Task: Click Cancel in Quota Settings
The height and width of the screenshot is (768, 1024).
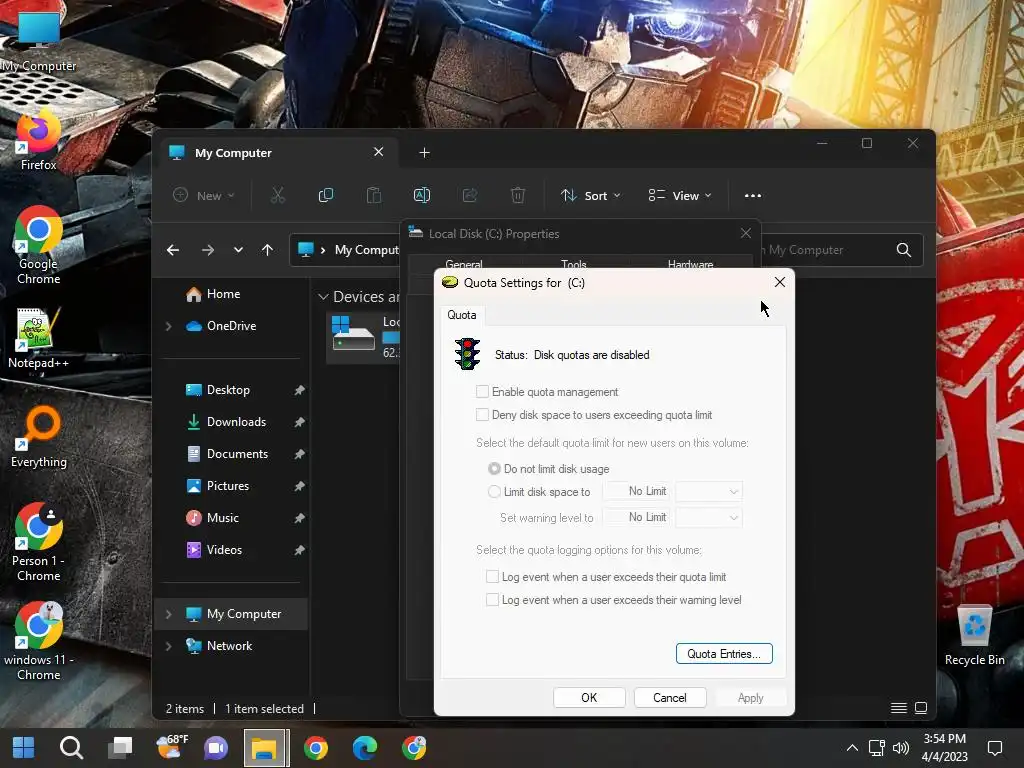Action: coord(670,697)
